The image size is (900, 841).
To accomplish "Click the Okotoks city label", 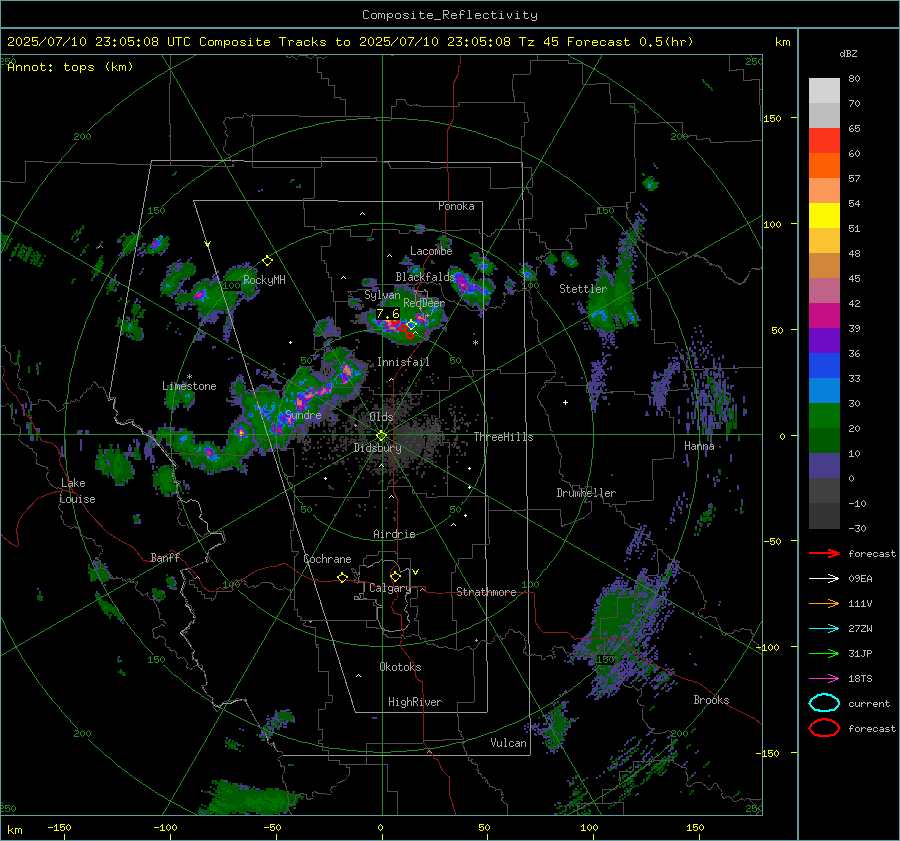I will pyautogui.click(x=400, y=667).
